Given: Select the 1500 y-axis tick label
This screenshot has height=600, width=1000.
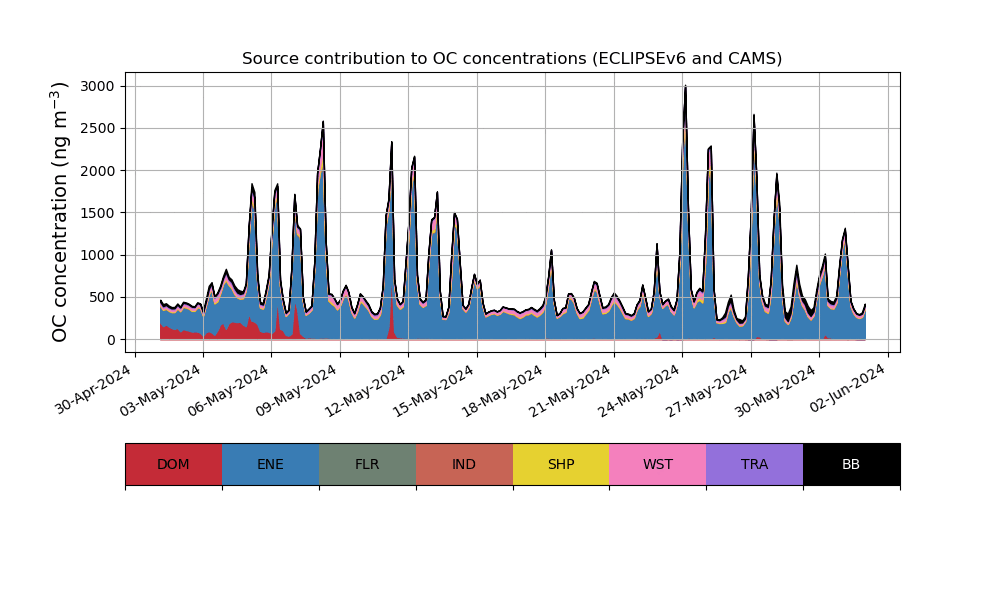Looking at the screenshot, I should (x=99, y=213).
